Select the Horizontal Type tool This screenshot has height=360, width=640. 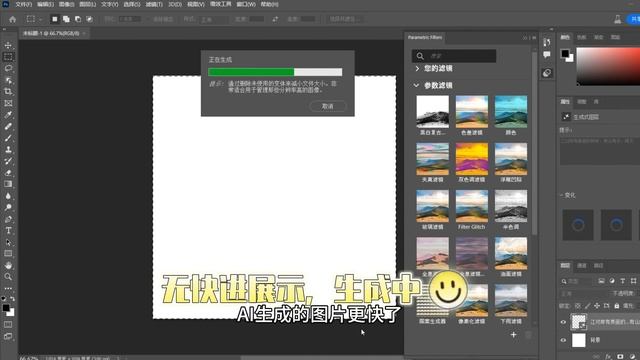pyautogui.click(x=8, y=231)
